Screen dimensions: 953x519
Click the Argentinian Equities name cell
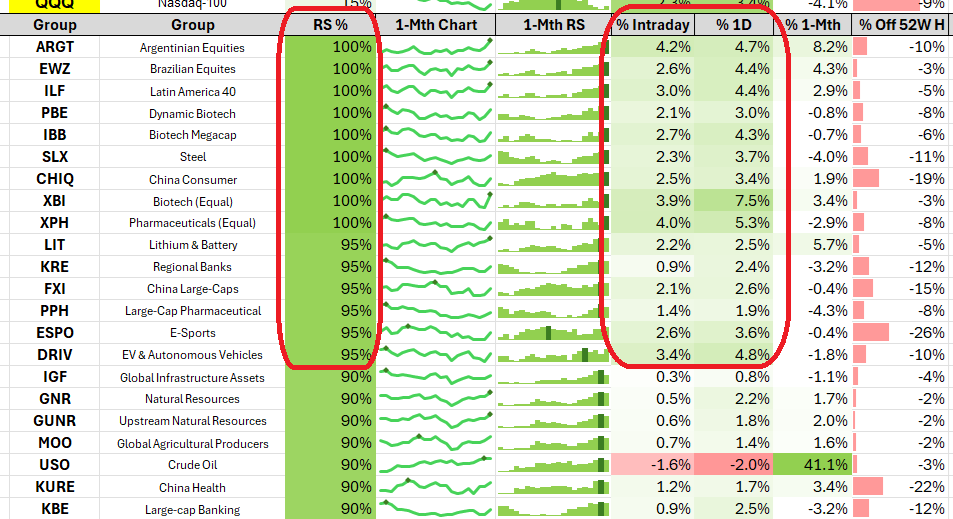point(192,47)
